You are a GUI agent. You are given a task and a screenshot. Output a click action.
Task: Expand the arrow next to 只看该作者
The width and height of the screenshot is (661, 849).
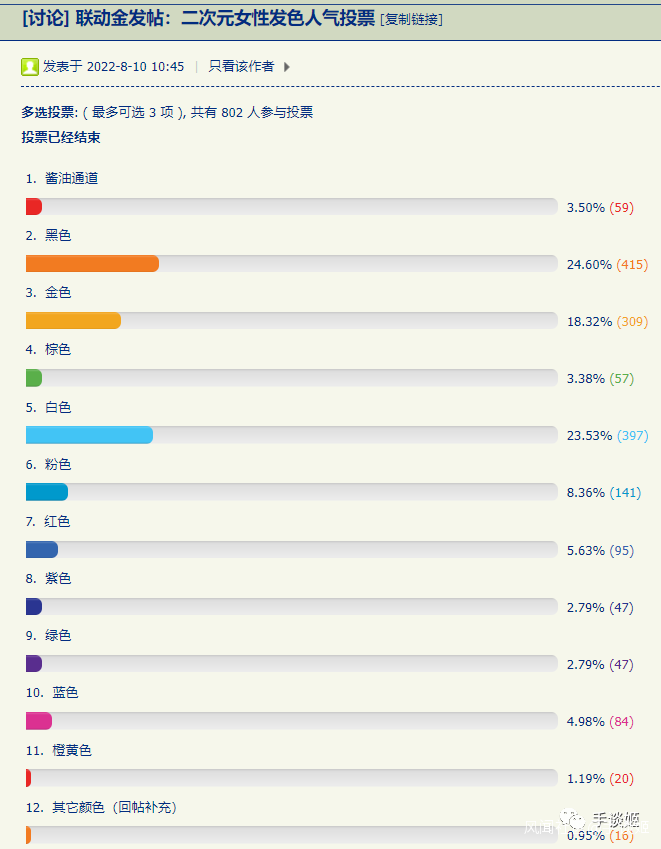pyautogui.click(x=287, y=67)
